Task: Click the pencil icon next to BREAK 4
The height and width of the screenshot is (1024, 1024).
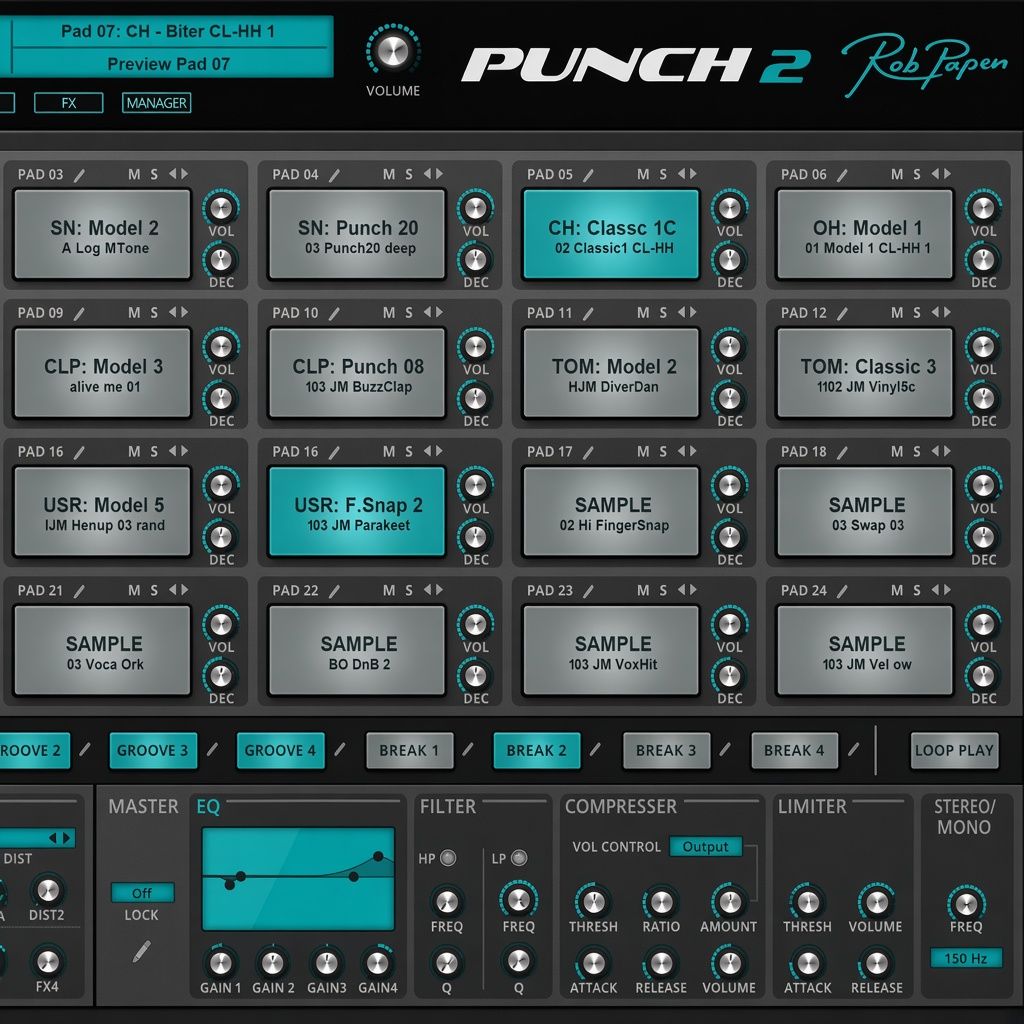Action: (853, 750)
